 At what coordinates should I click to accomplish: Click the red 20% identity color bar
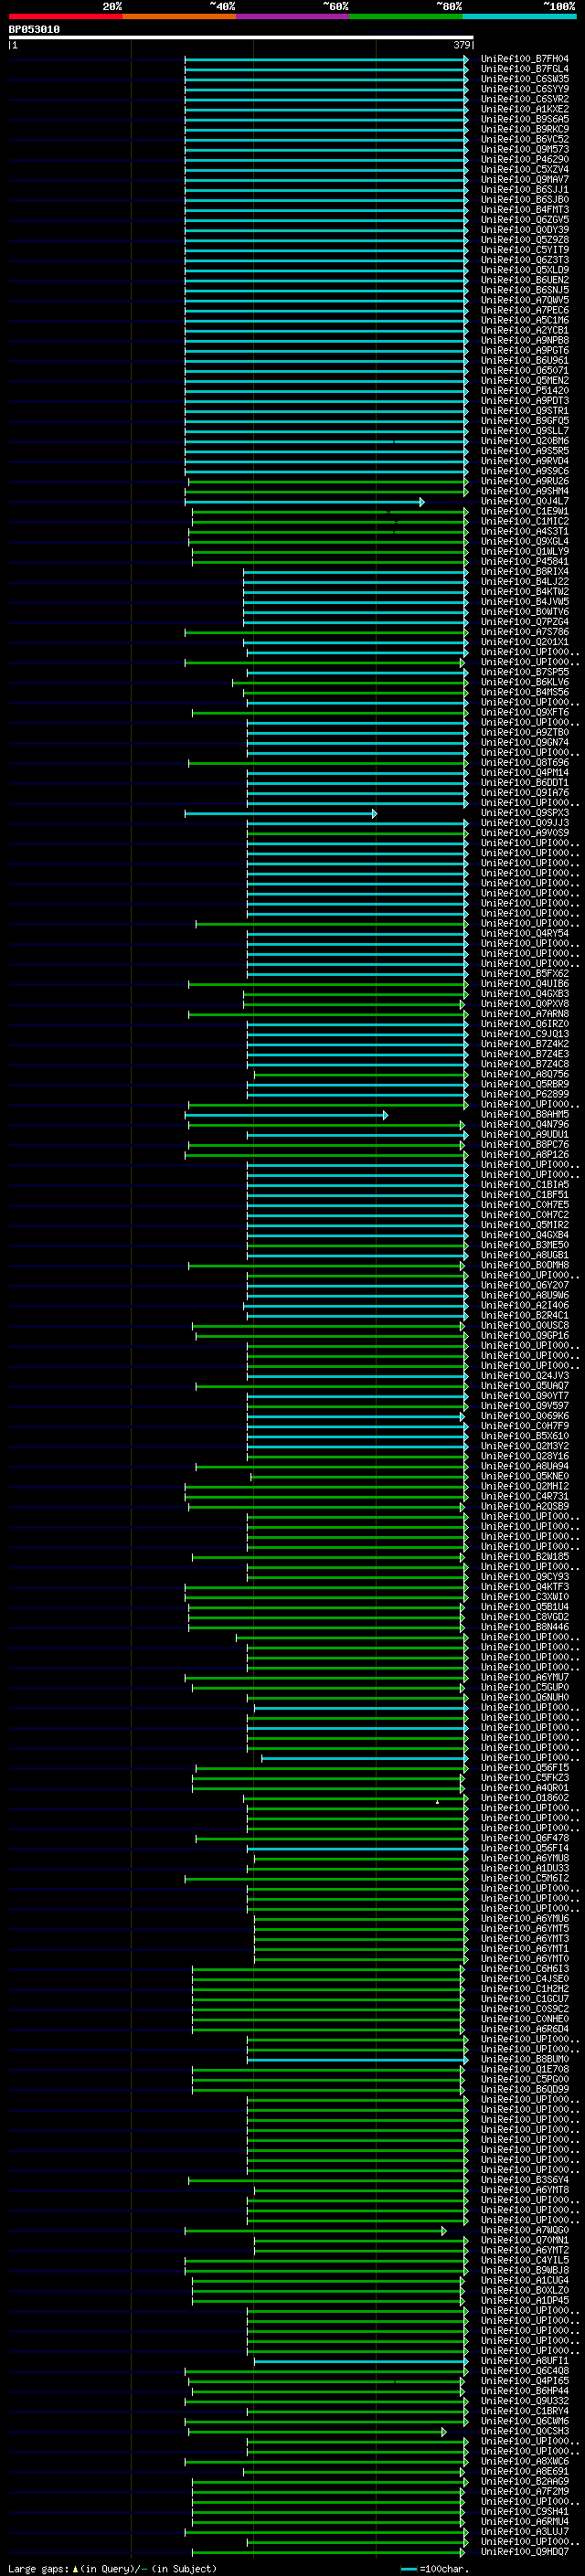point(66,16)
